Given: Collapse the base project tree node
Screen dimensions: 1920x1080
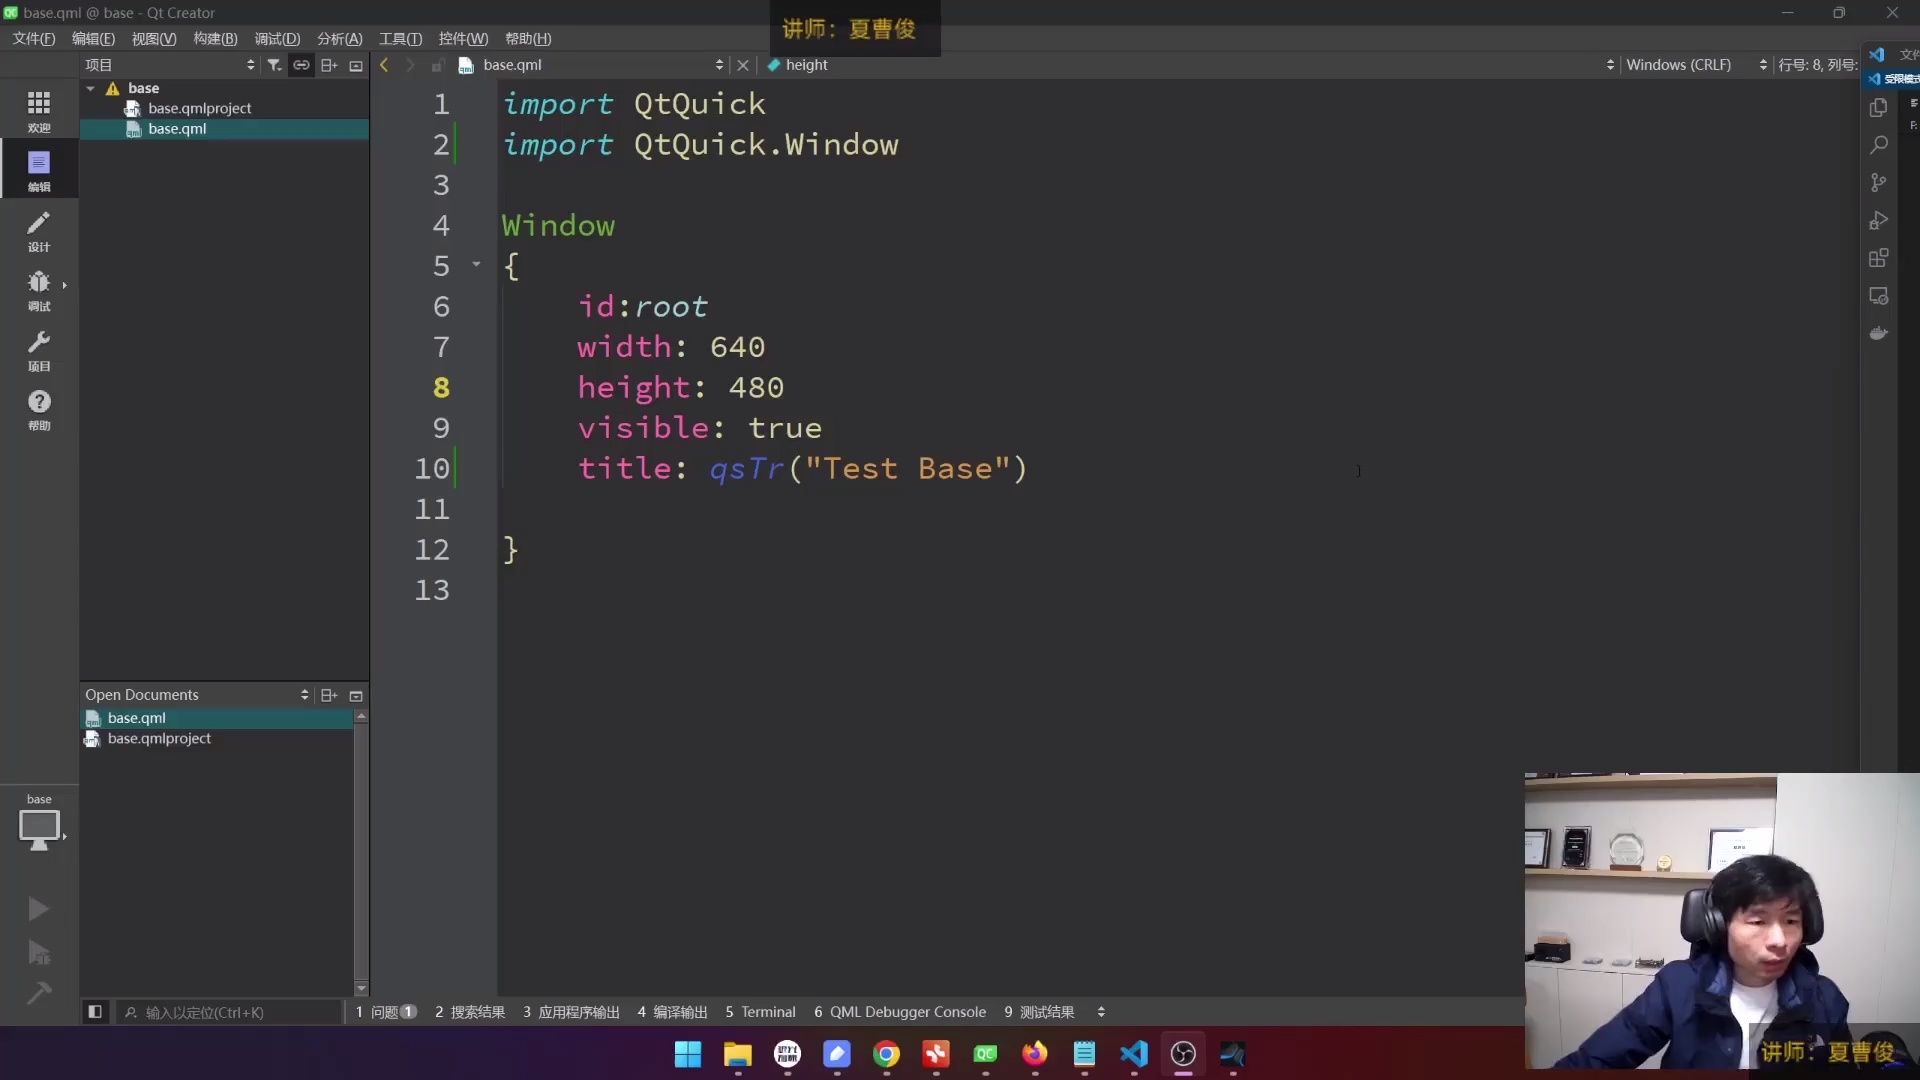Looking at the screenshot, I should 91,88.
